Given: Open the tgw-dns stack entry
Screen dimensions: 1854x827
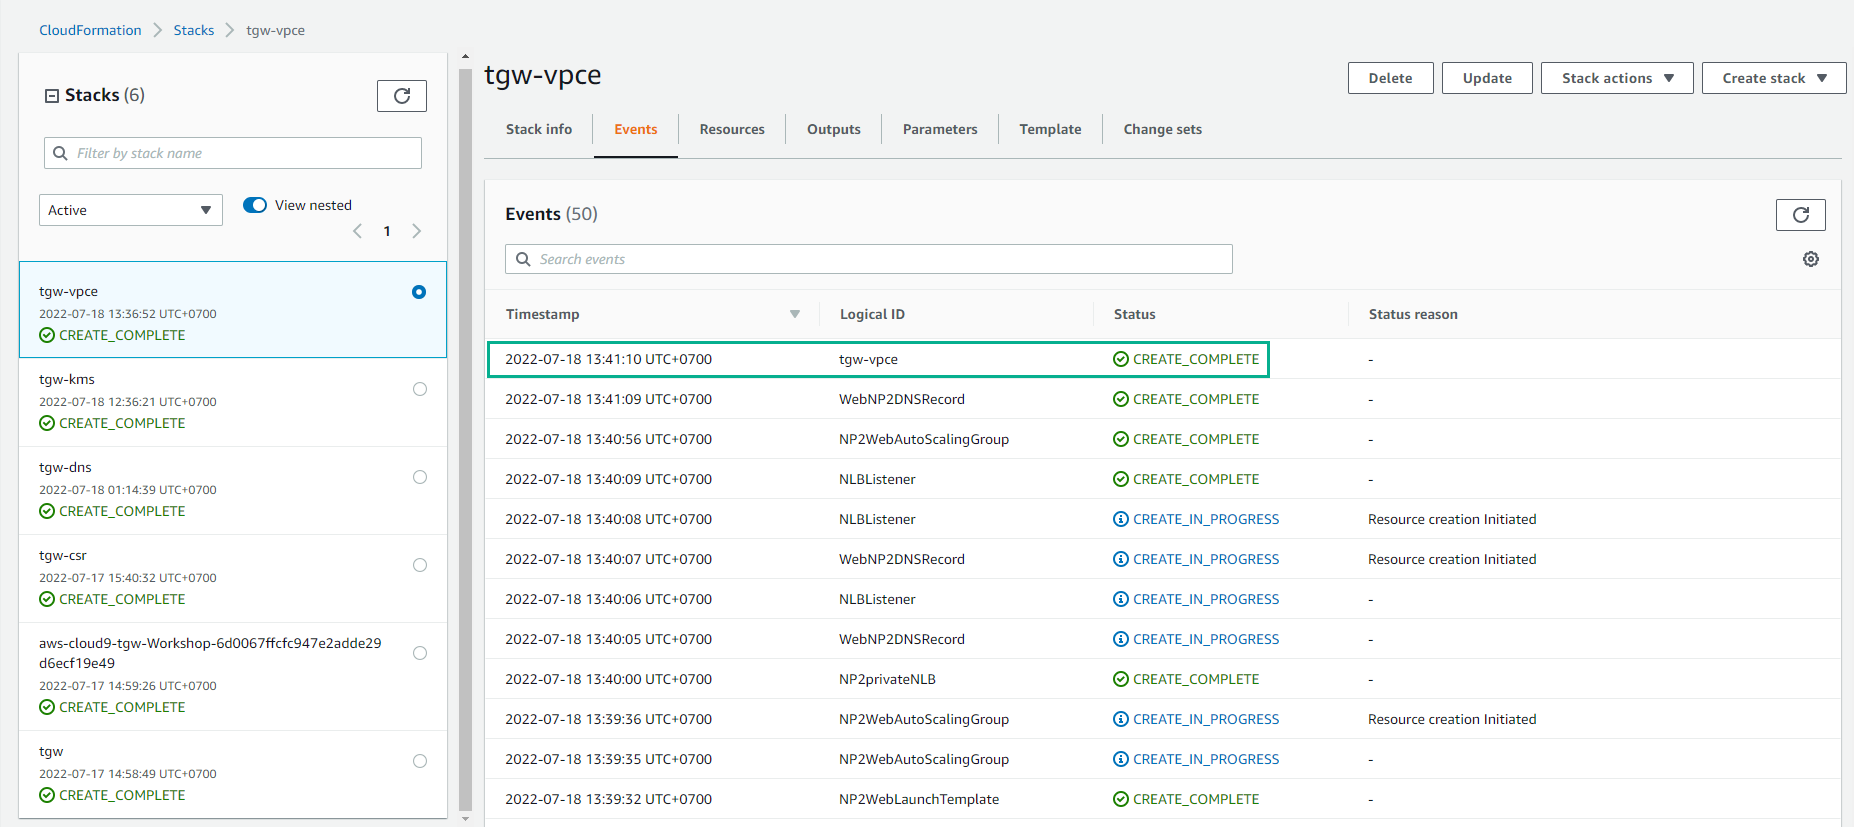Looking at the screenshot, I should tap(232, 490).
